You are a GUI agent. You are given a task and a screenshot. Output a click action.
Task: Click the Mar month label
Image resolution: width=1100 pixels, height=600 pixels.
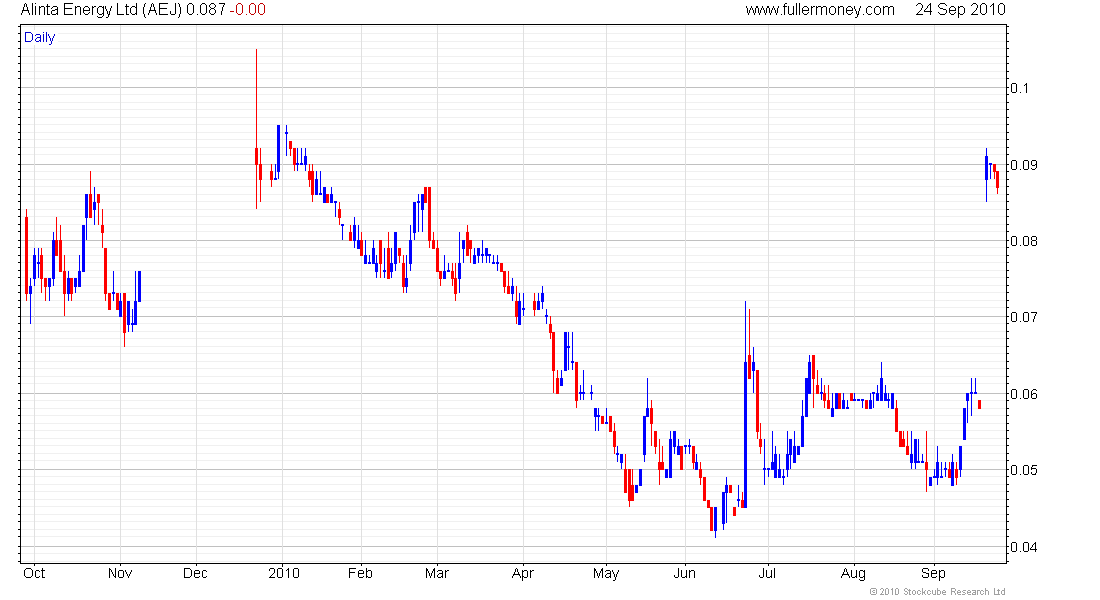(x=437, y=573)
